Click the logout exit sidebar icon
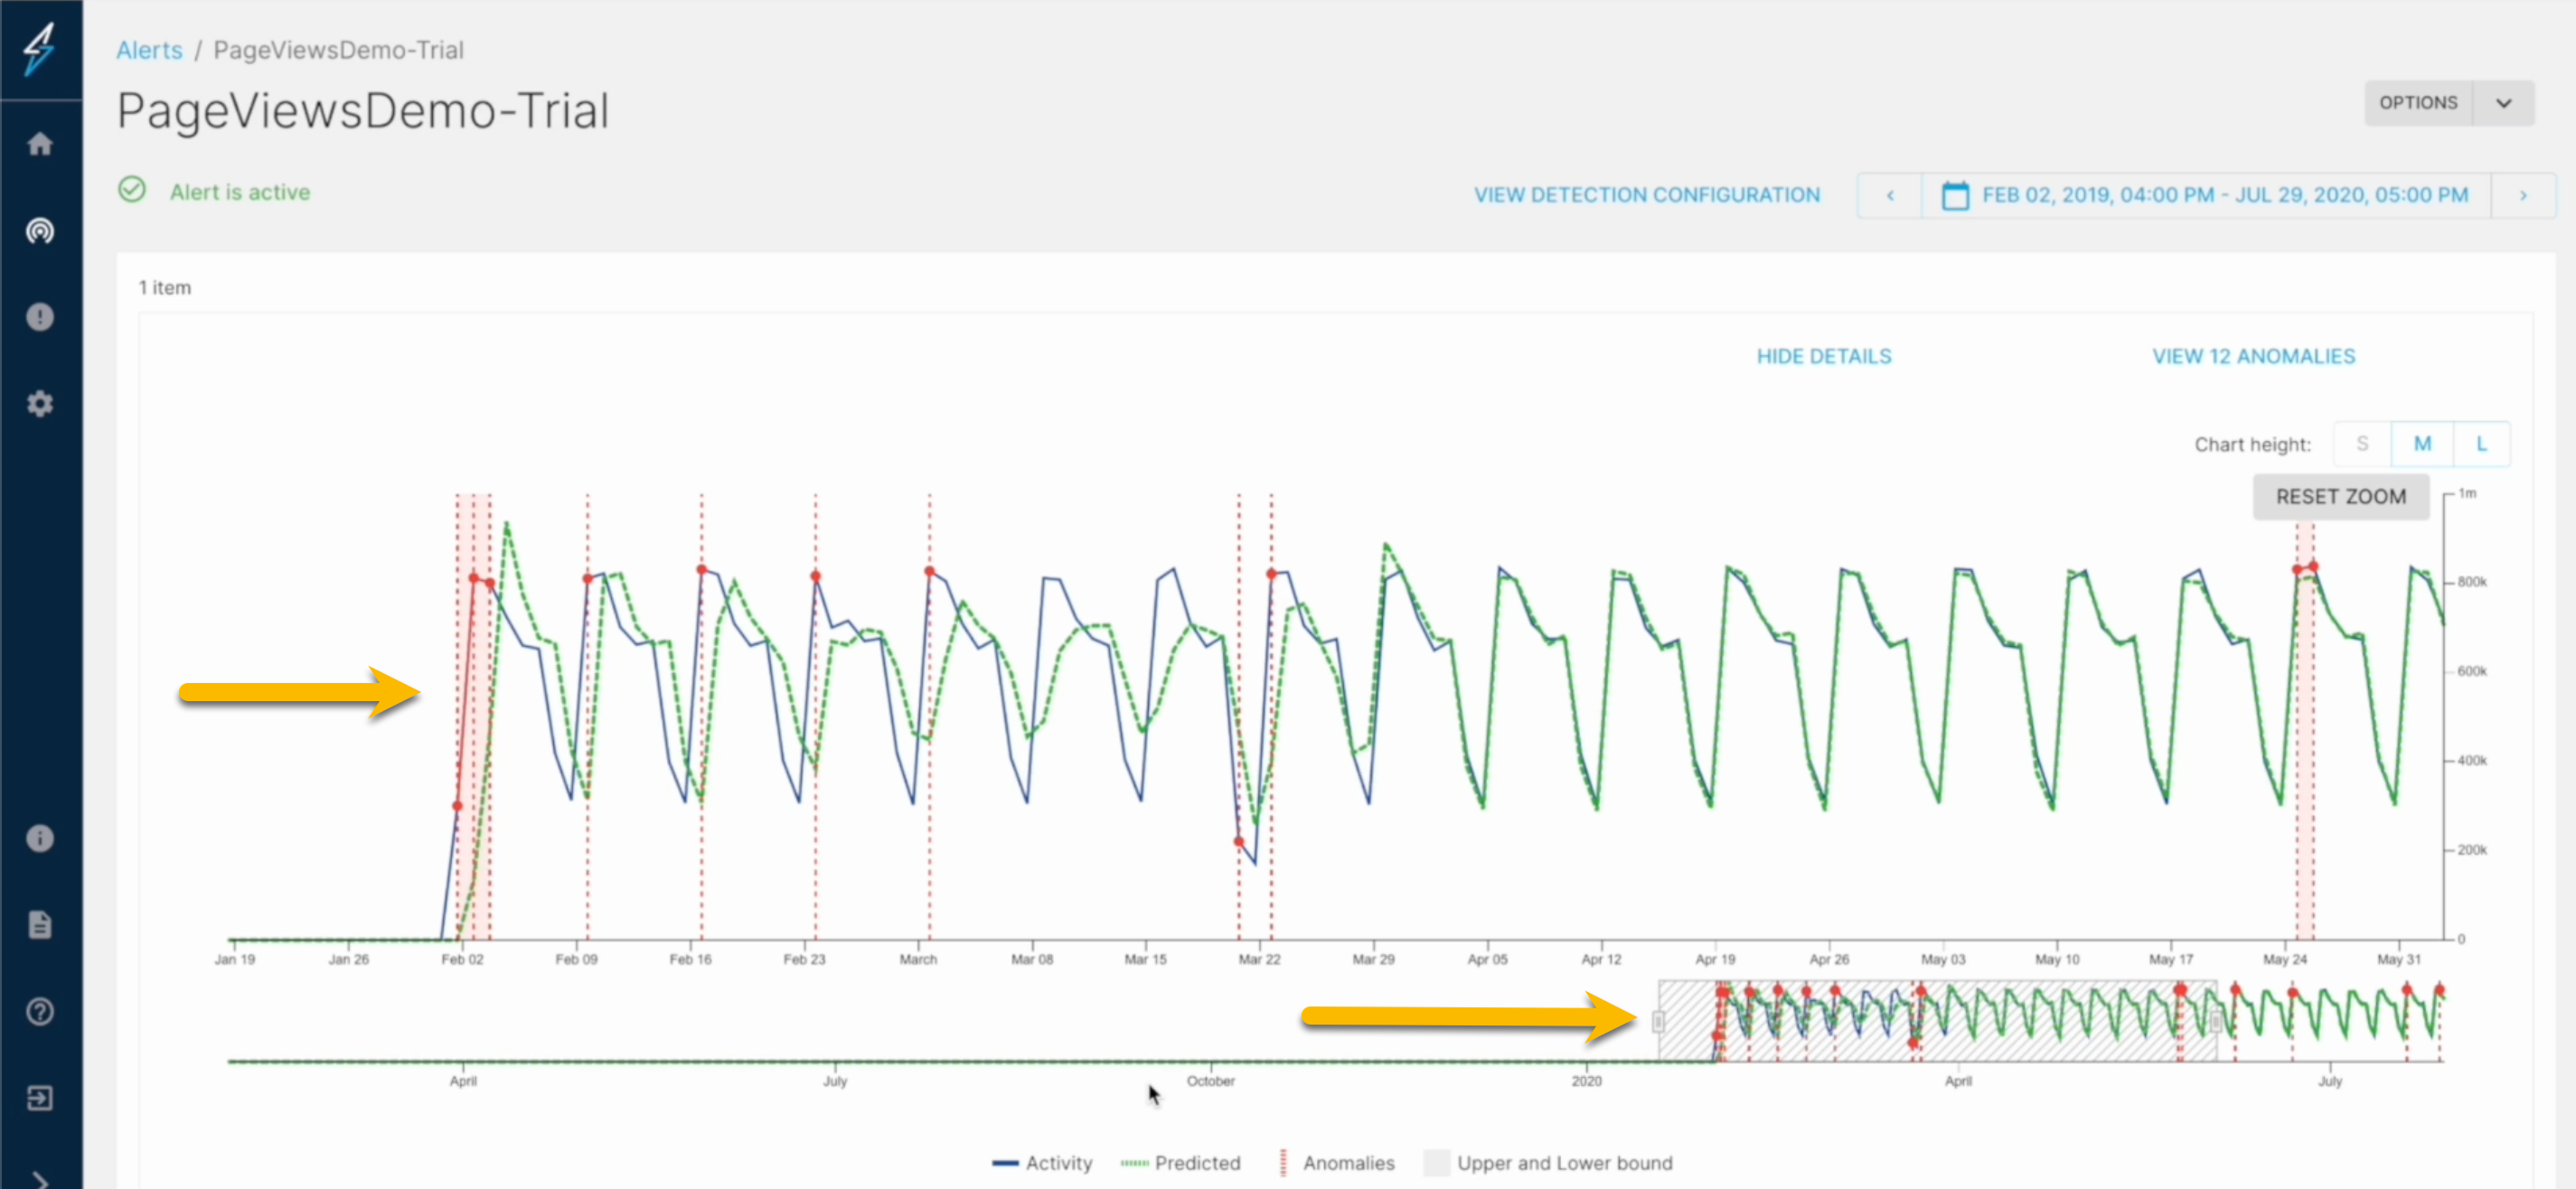 click(40, 1098)
